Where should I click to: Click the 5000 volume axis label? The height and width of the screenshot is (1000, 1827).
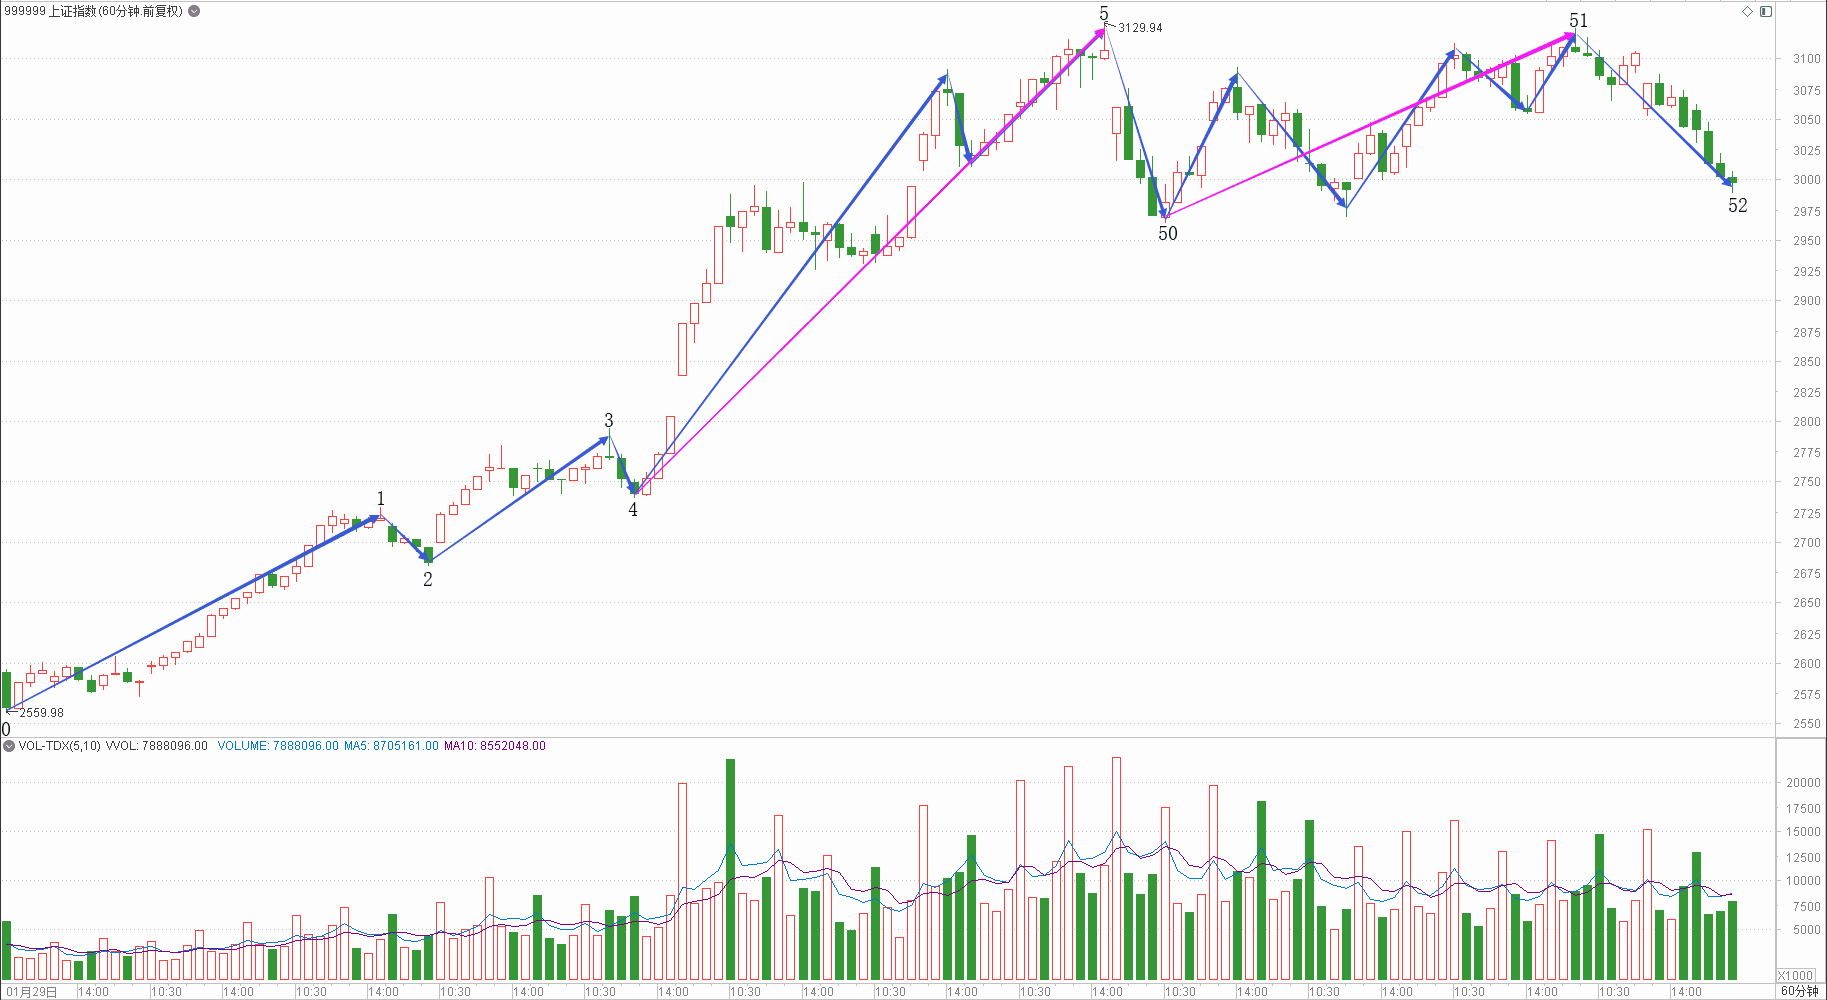1806,930
